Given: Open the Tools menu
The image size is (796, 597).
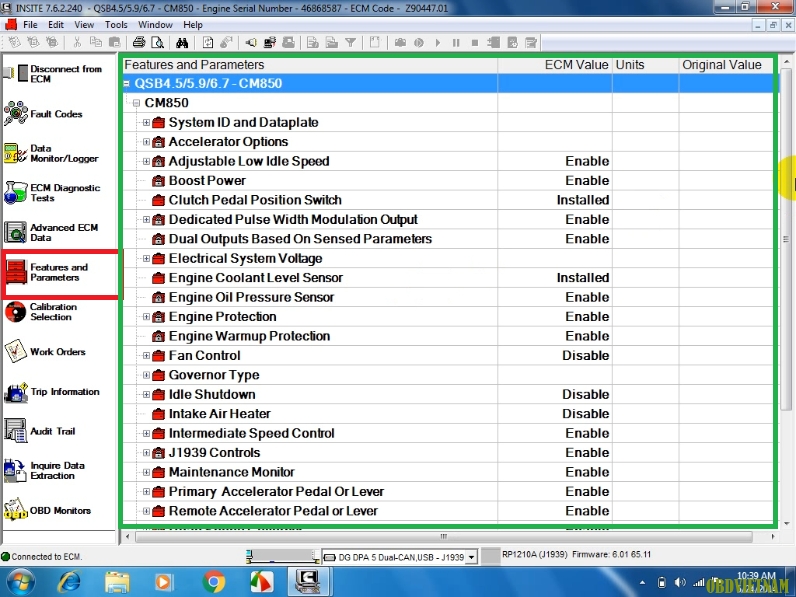Looking at the screenshot, I should click(116, 24).
